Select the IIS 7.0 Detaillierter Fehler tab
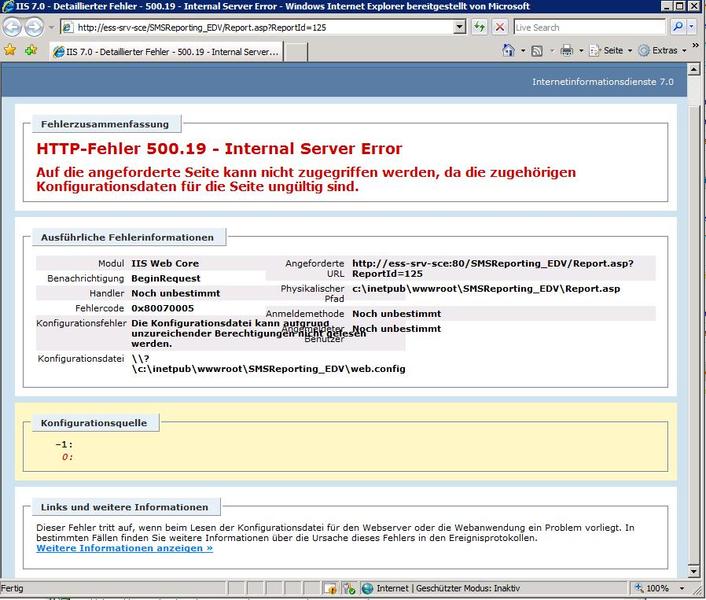 pyautogui.click(x=167, y=52)
